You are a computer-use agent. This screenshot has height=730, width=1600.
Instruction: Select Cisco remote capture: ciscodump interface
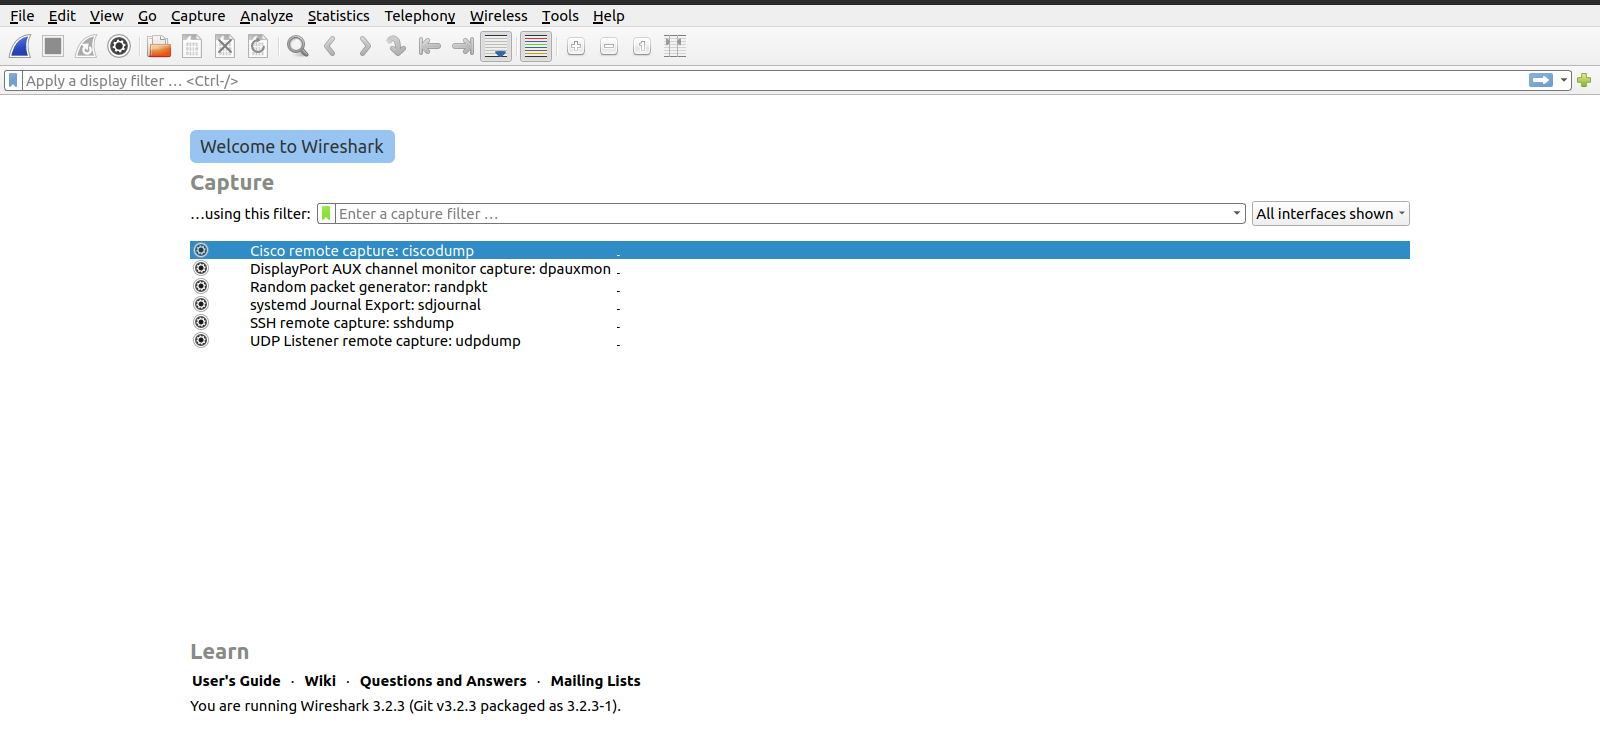tap(800, 250)
